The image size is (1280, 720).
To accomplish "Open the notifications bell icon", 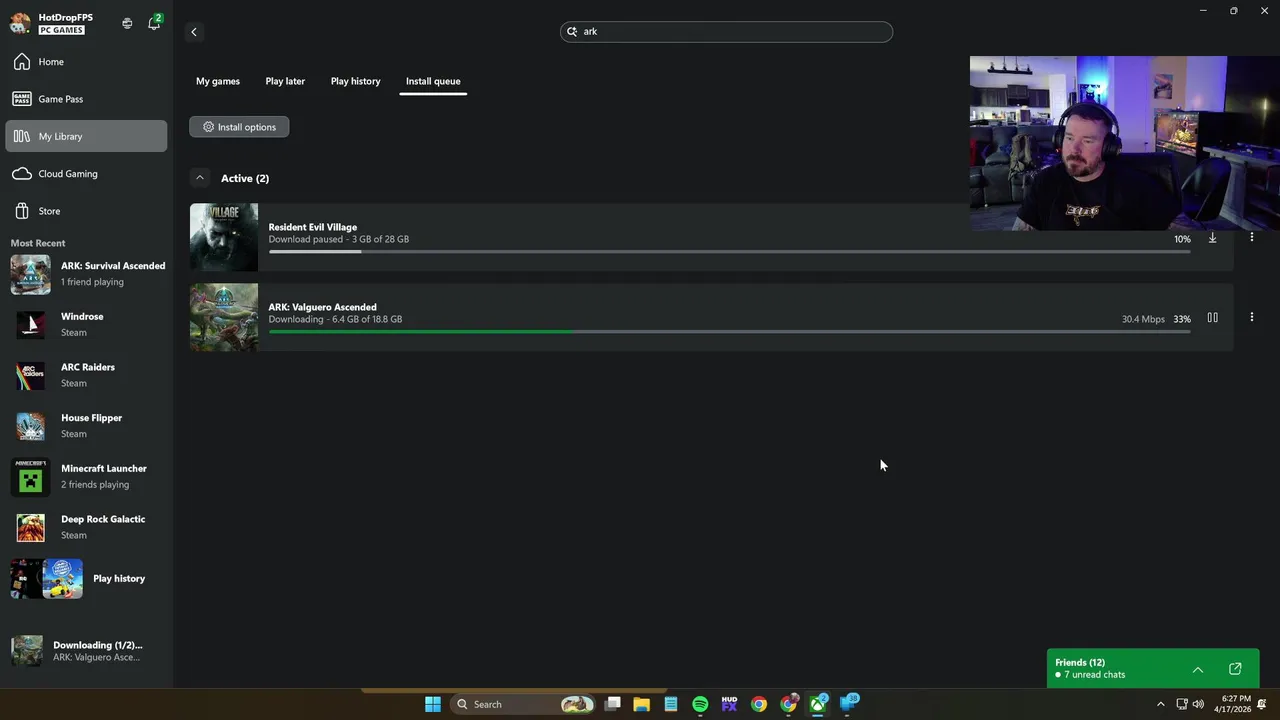I will 153,23.
